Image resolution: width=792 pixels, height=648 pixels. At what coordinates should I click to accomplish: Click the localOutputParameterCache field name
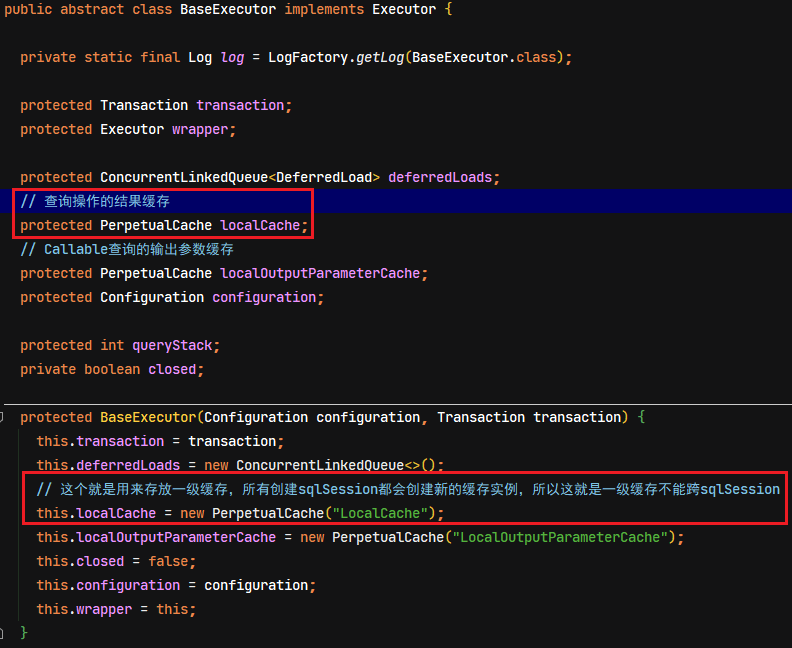point(320,273)
